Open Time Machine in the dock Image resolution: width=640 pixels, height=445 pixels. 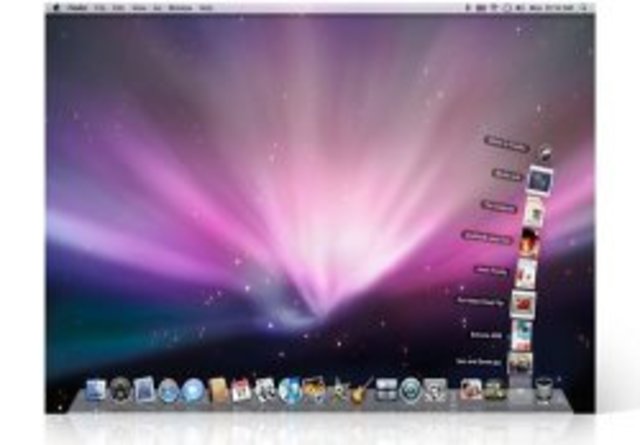pyautogui.click(x=410, y=389)
